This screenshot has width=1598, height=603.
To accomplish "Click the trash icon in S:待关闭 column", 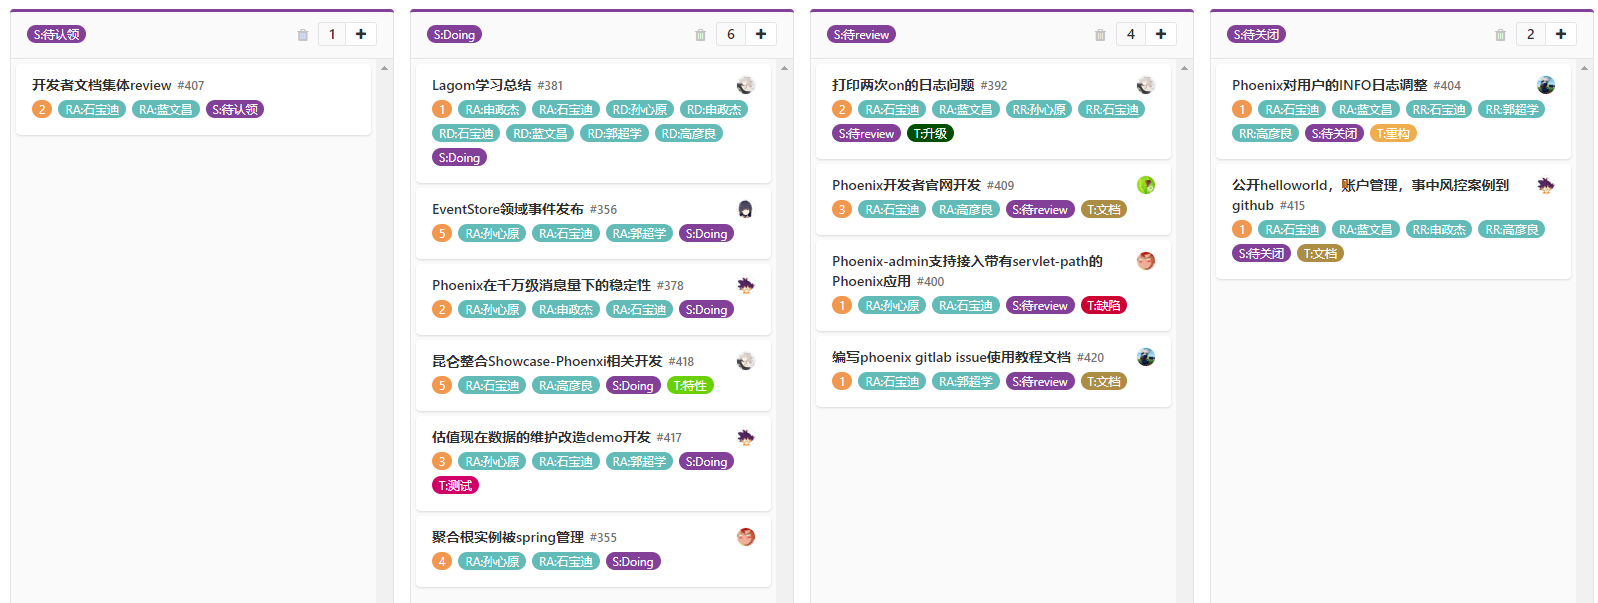I will click(1500, 35).
